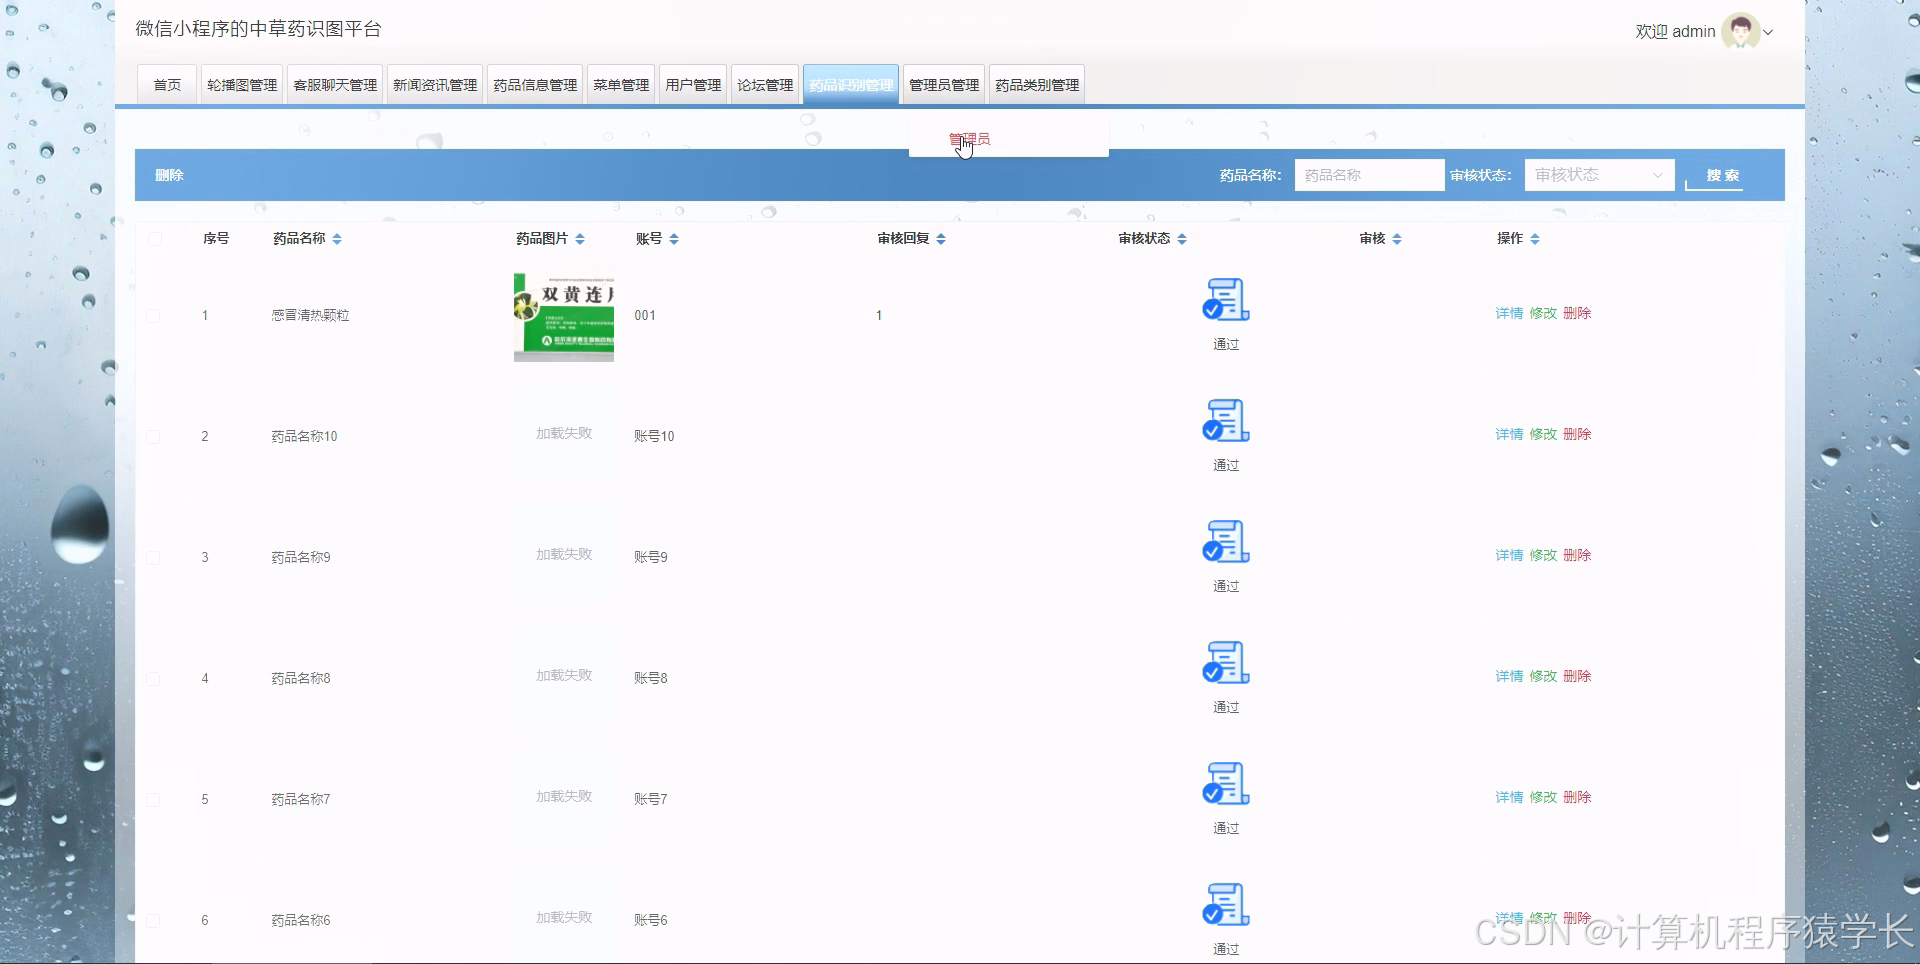Open the 菜单管理 menu

click(x=621, y=85)
